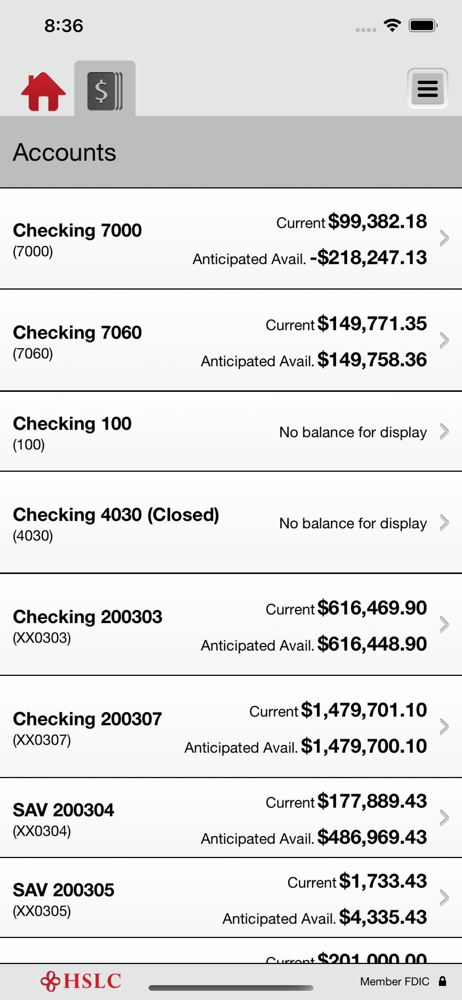
Task: Tap the SAV 200304 row chevron
Action: click(x=445, y=818)
